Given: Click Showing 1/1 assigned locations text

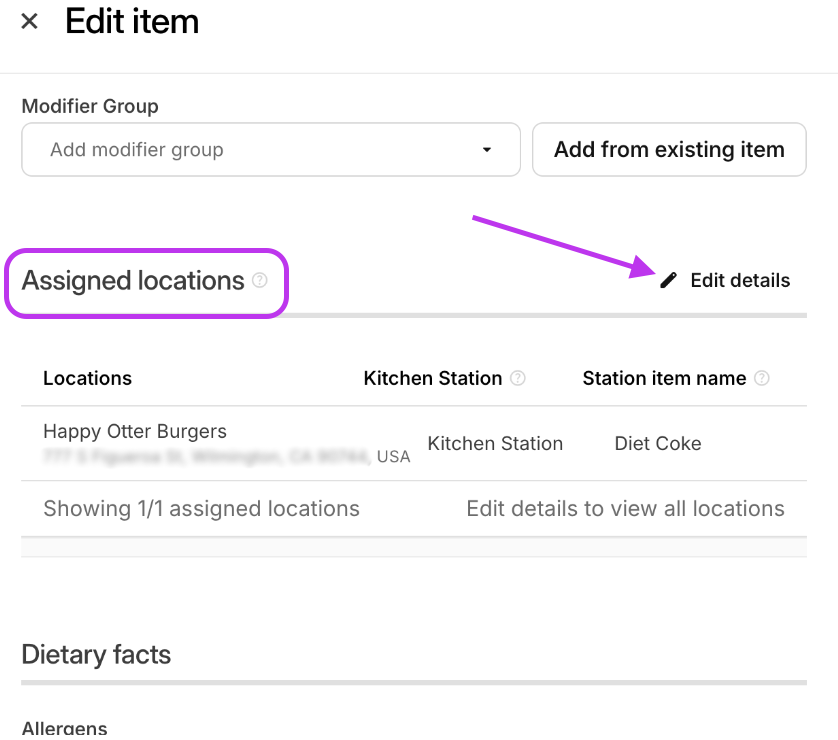Looking at the screenshot, I should tap(201, 509).
